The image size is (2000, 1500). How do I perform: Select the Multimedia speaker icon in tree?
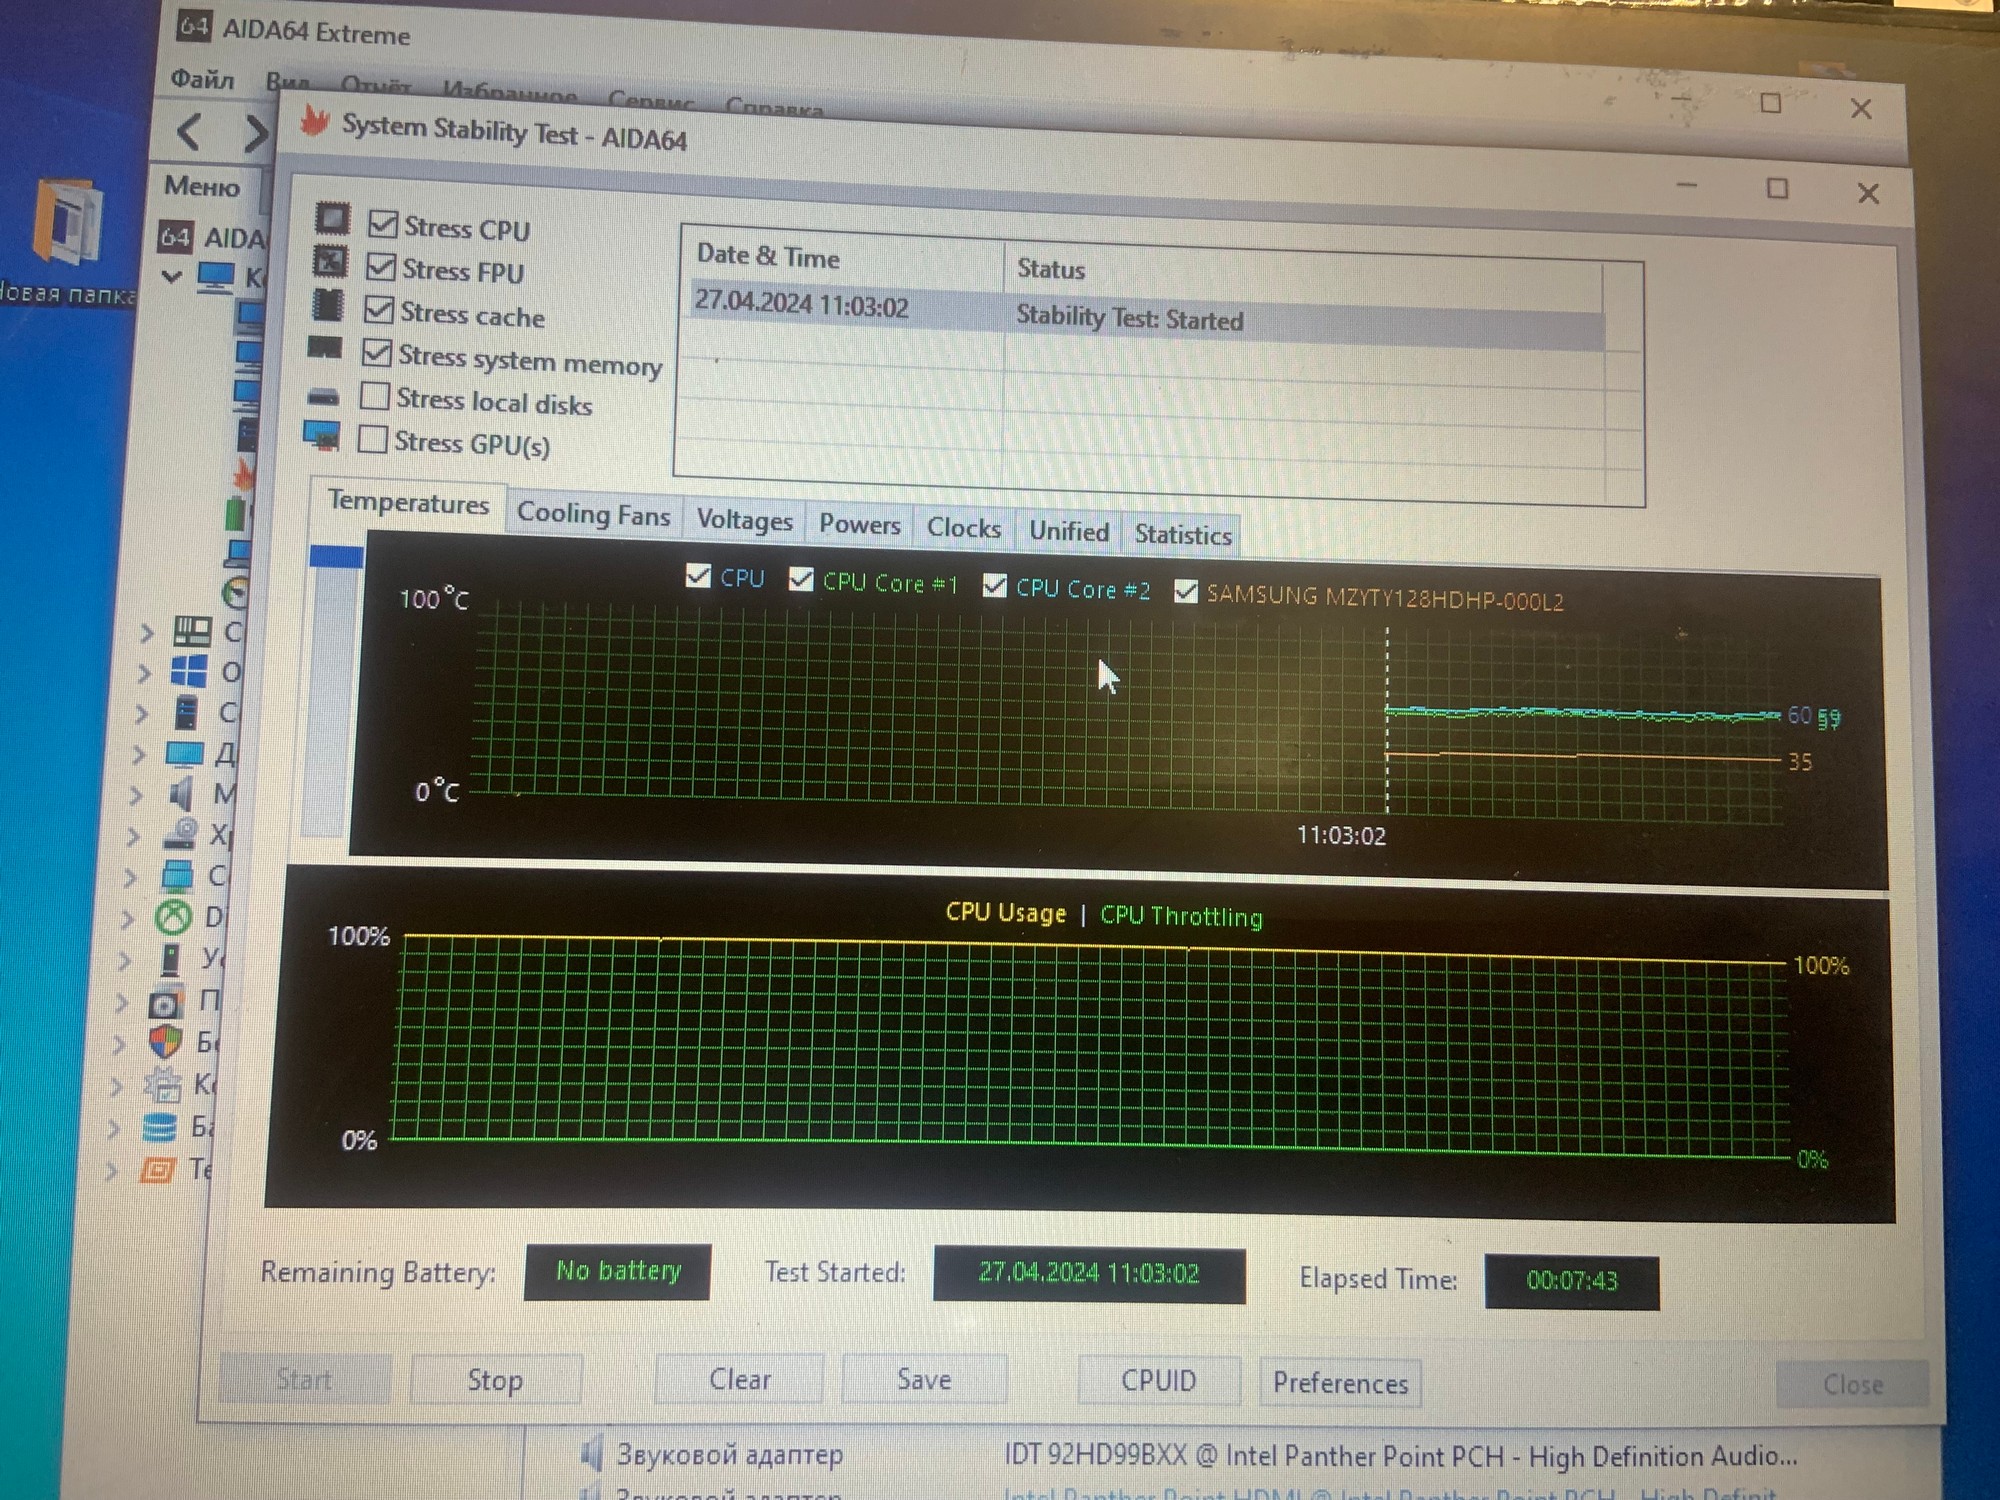point(181,794)
